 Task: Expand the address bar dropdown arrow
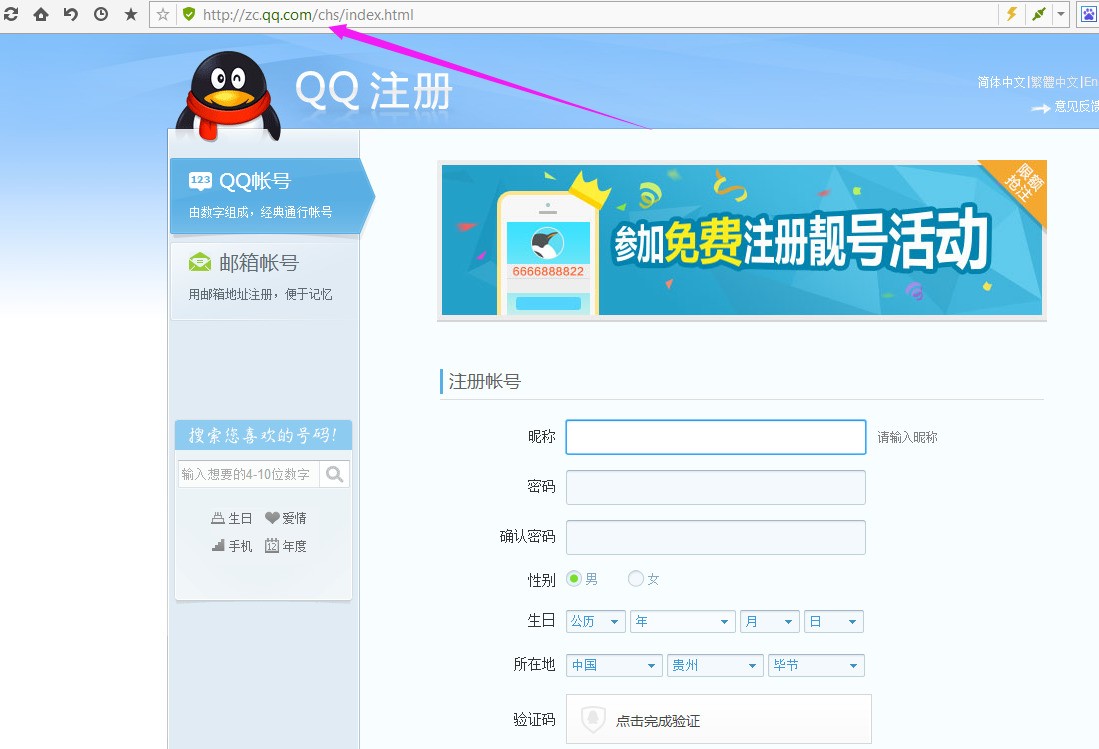1061,14
